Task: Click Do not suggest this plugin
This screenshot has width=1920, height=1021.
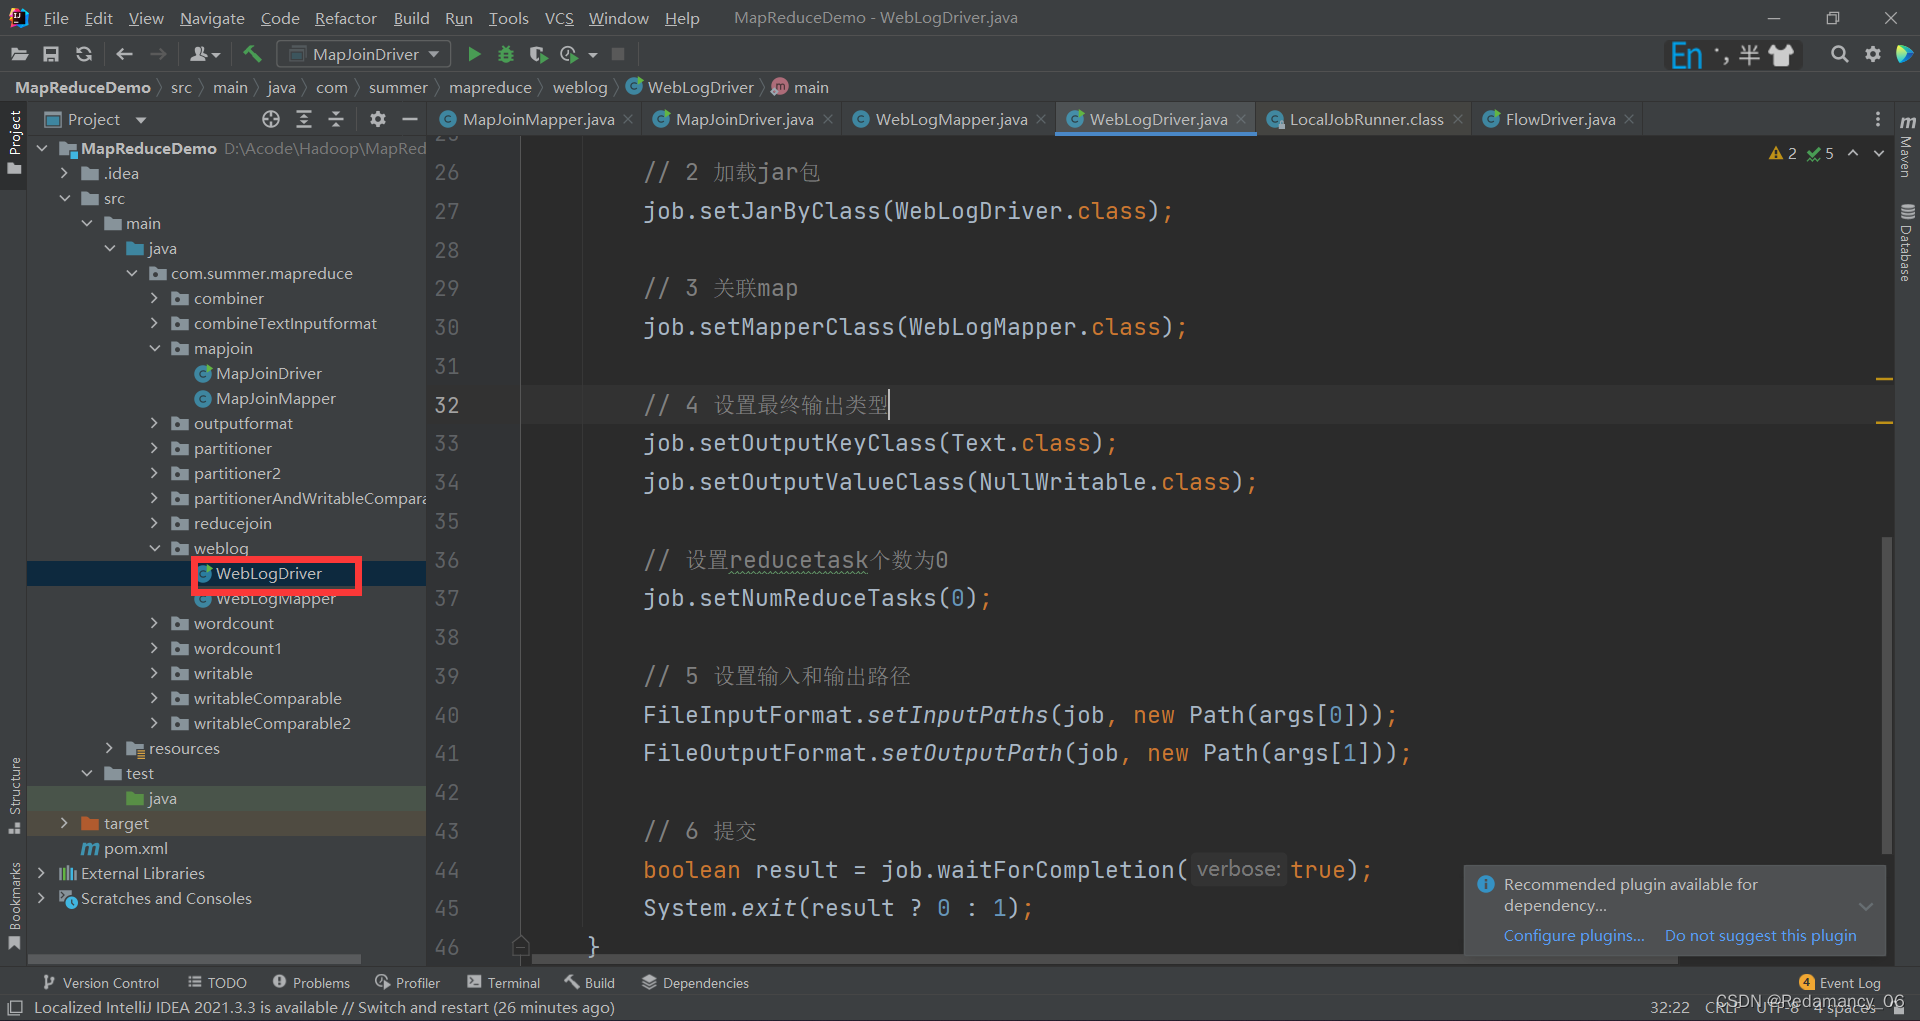Action: [1760, 936]
